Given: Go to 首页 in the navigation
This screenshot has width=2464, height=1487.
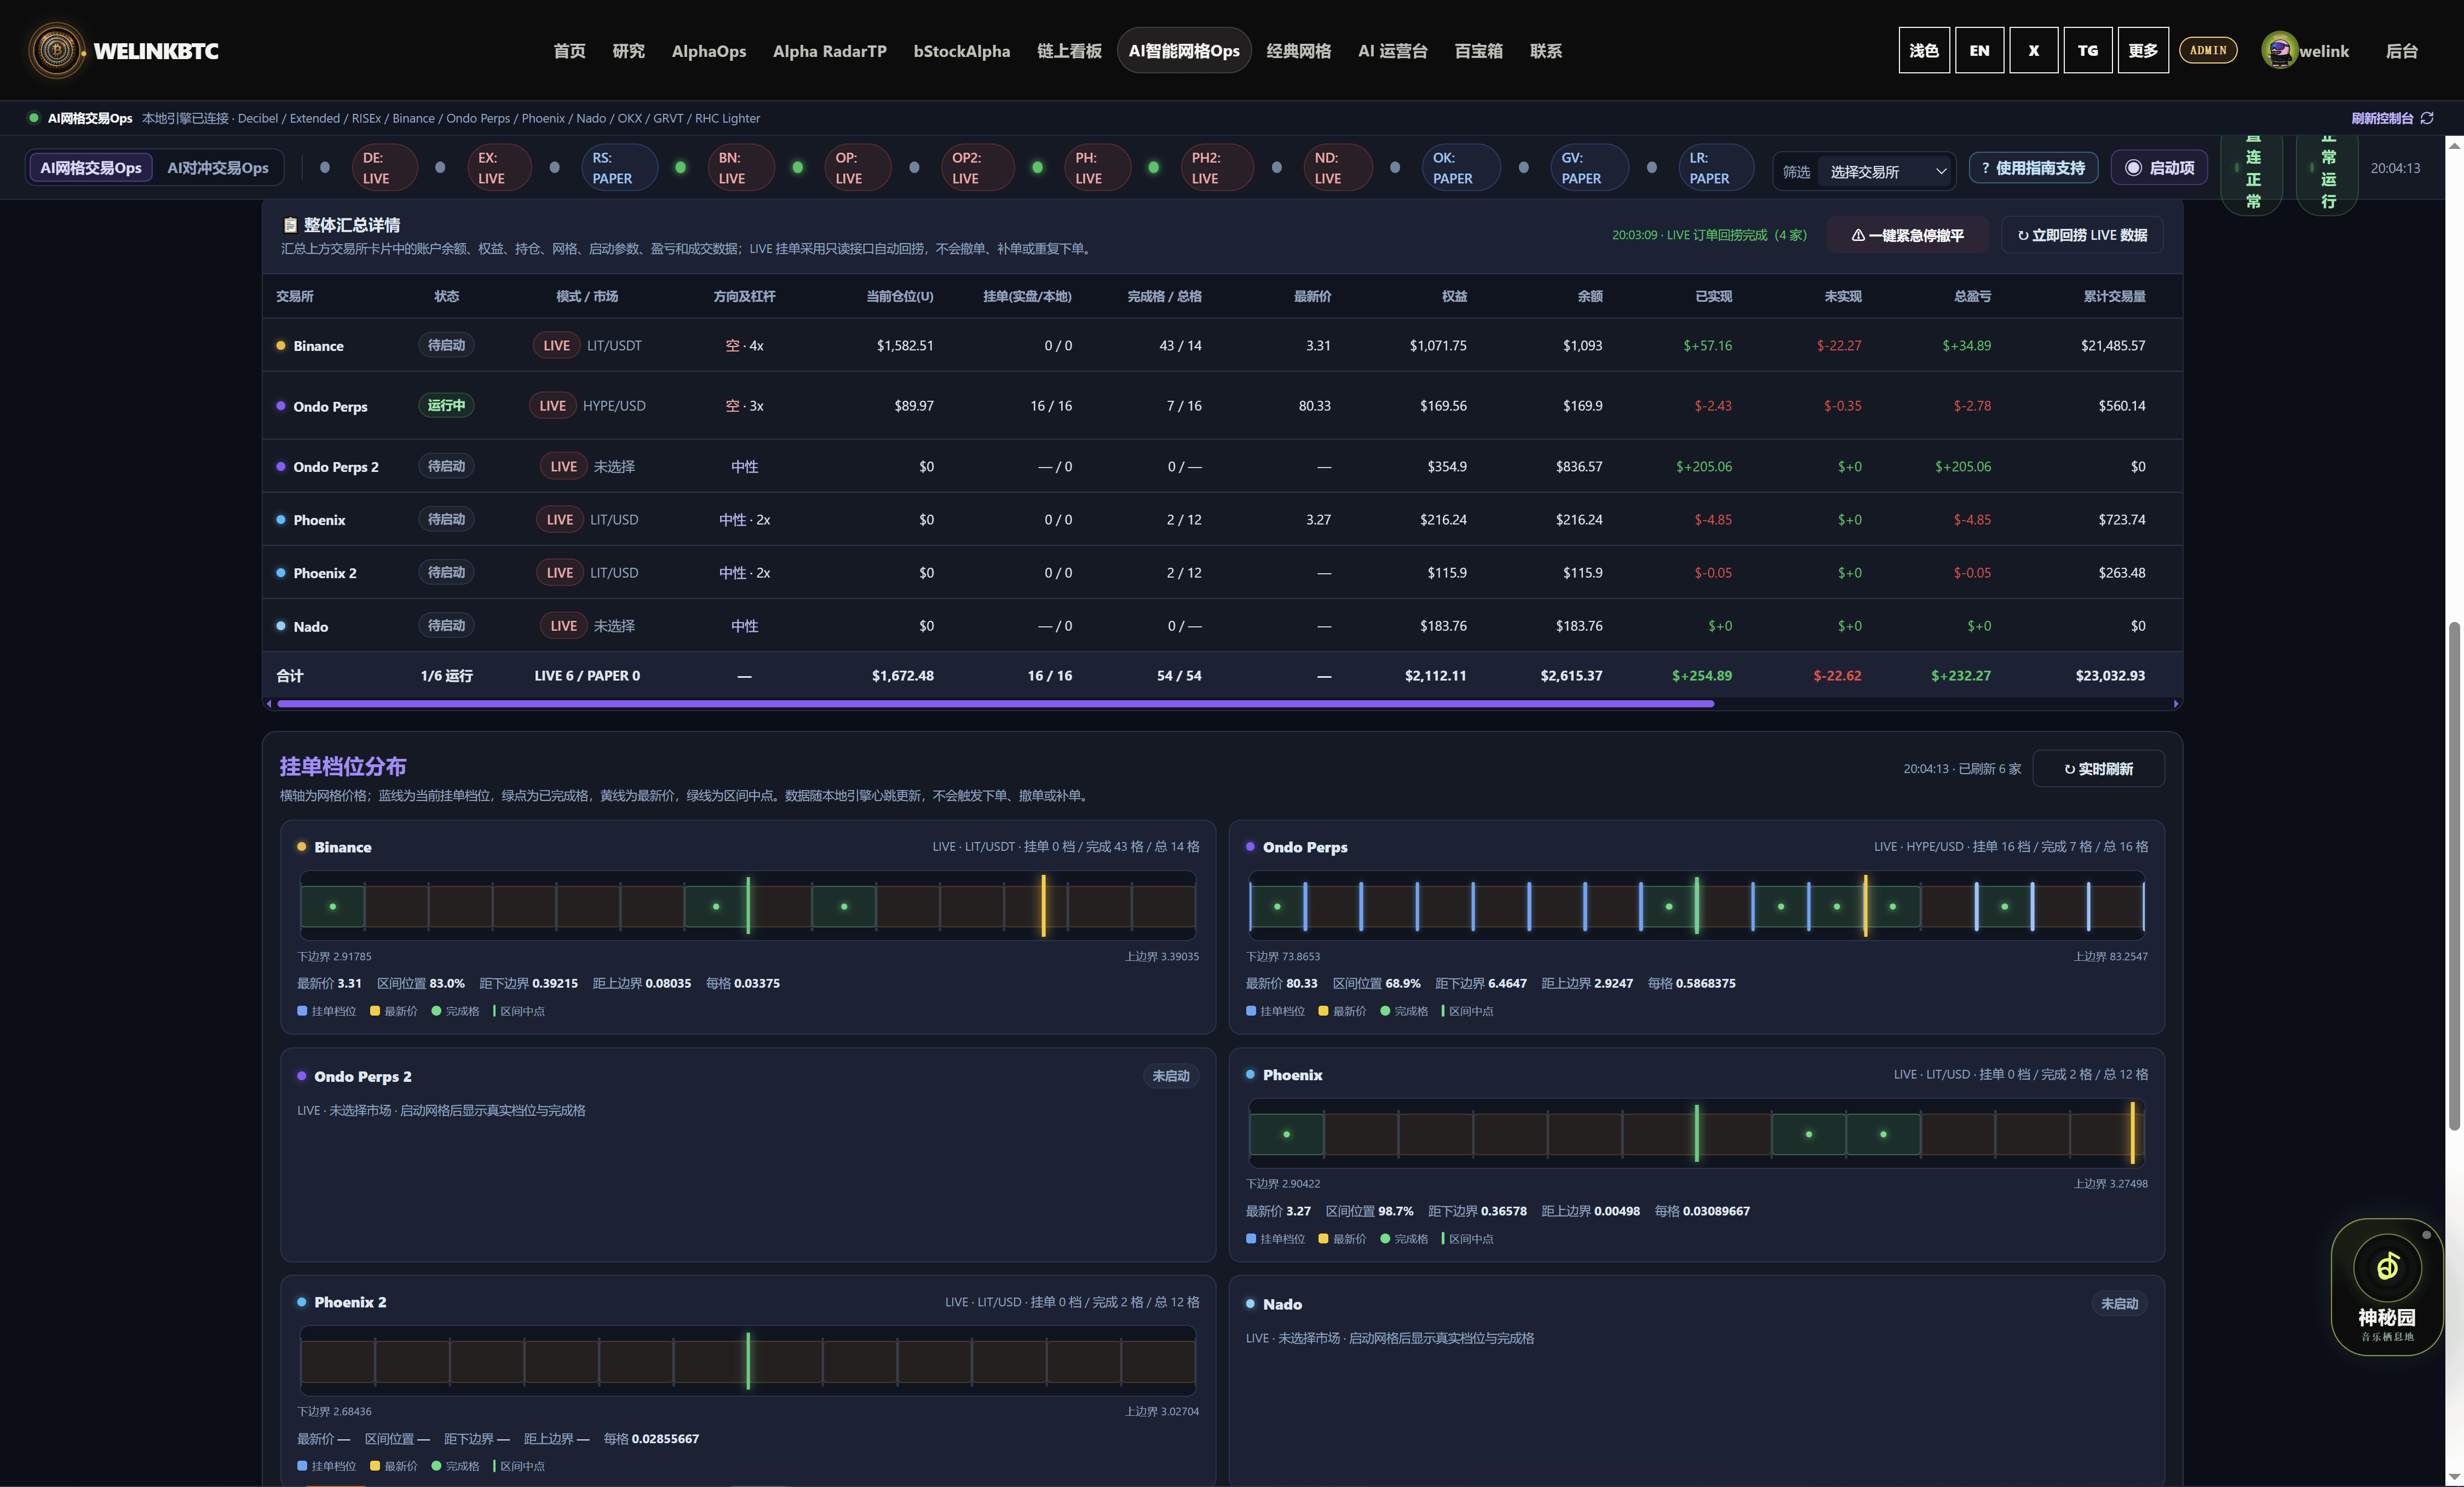Looking at the screenshot, I should point(569,51).
